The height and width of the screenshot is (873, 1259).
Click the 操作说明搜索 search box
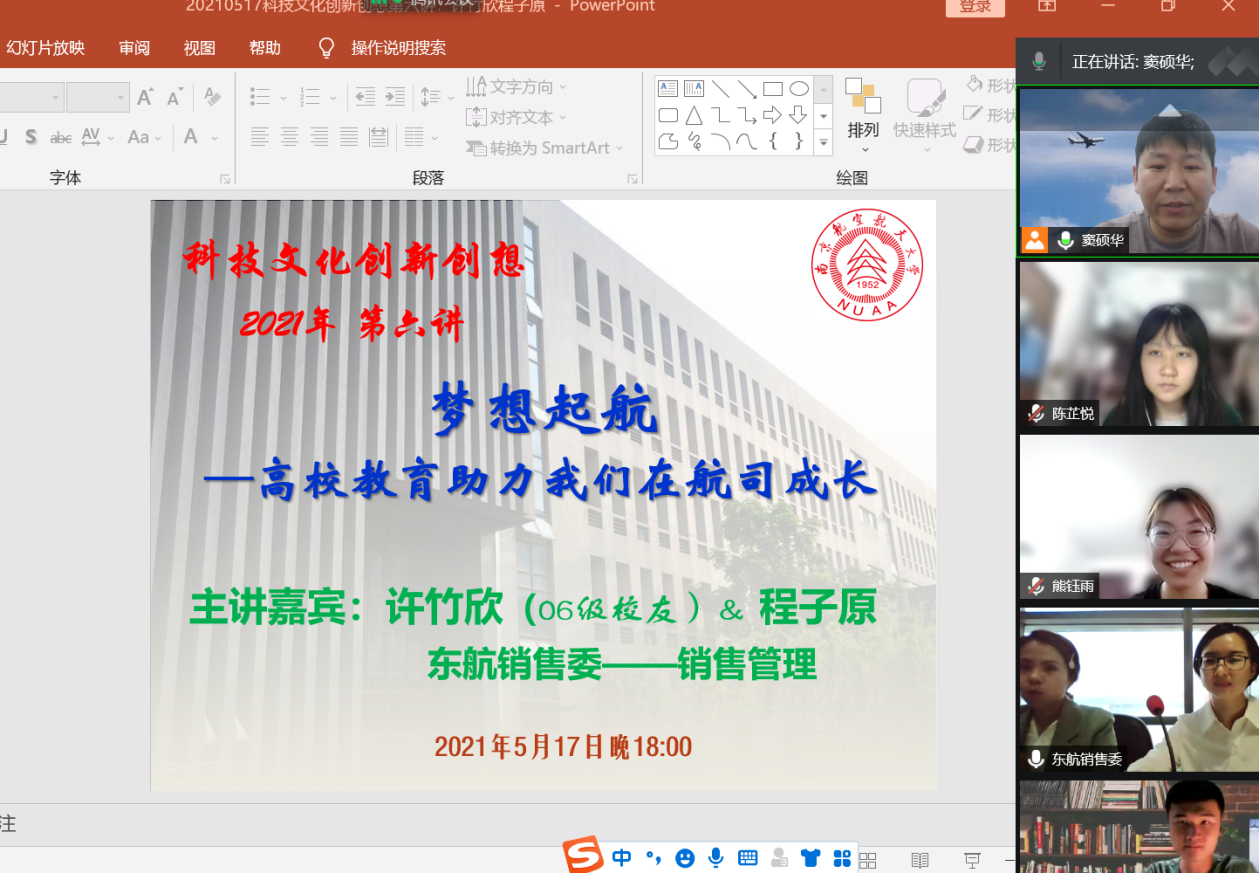point(398,48)
